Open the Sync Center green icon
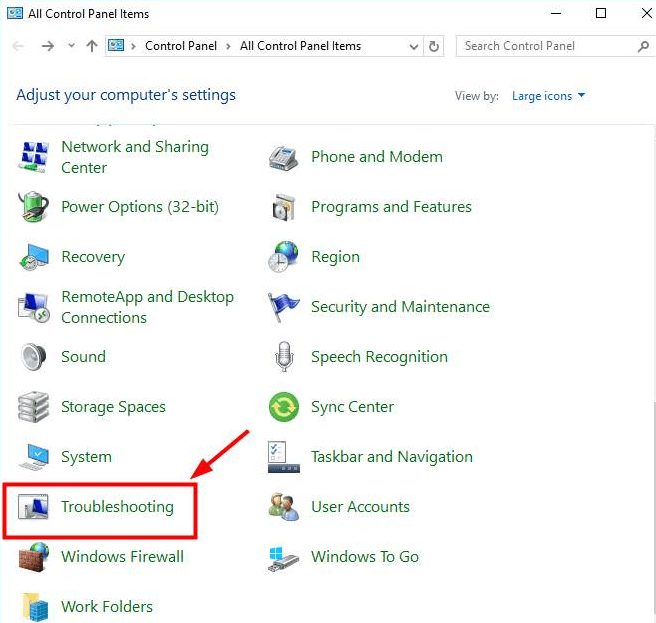The image size is (656, 623). [284, 407]
